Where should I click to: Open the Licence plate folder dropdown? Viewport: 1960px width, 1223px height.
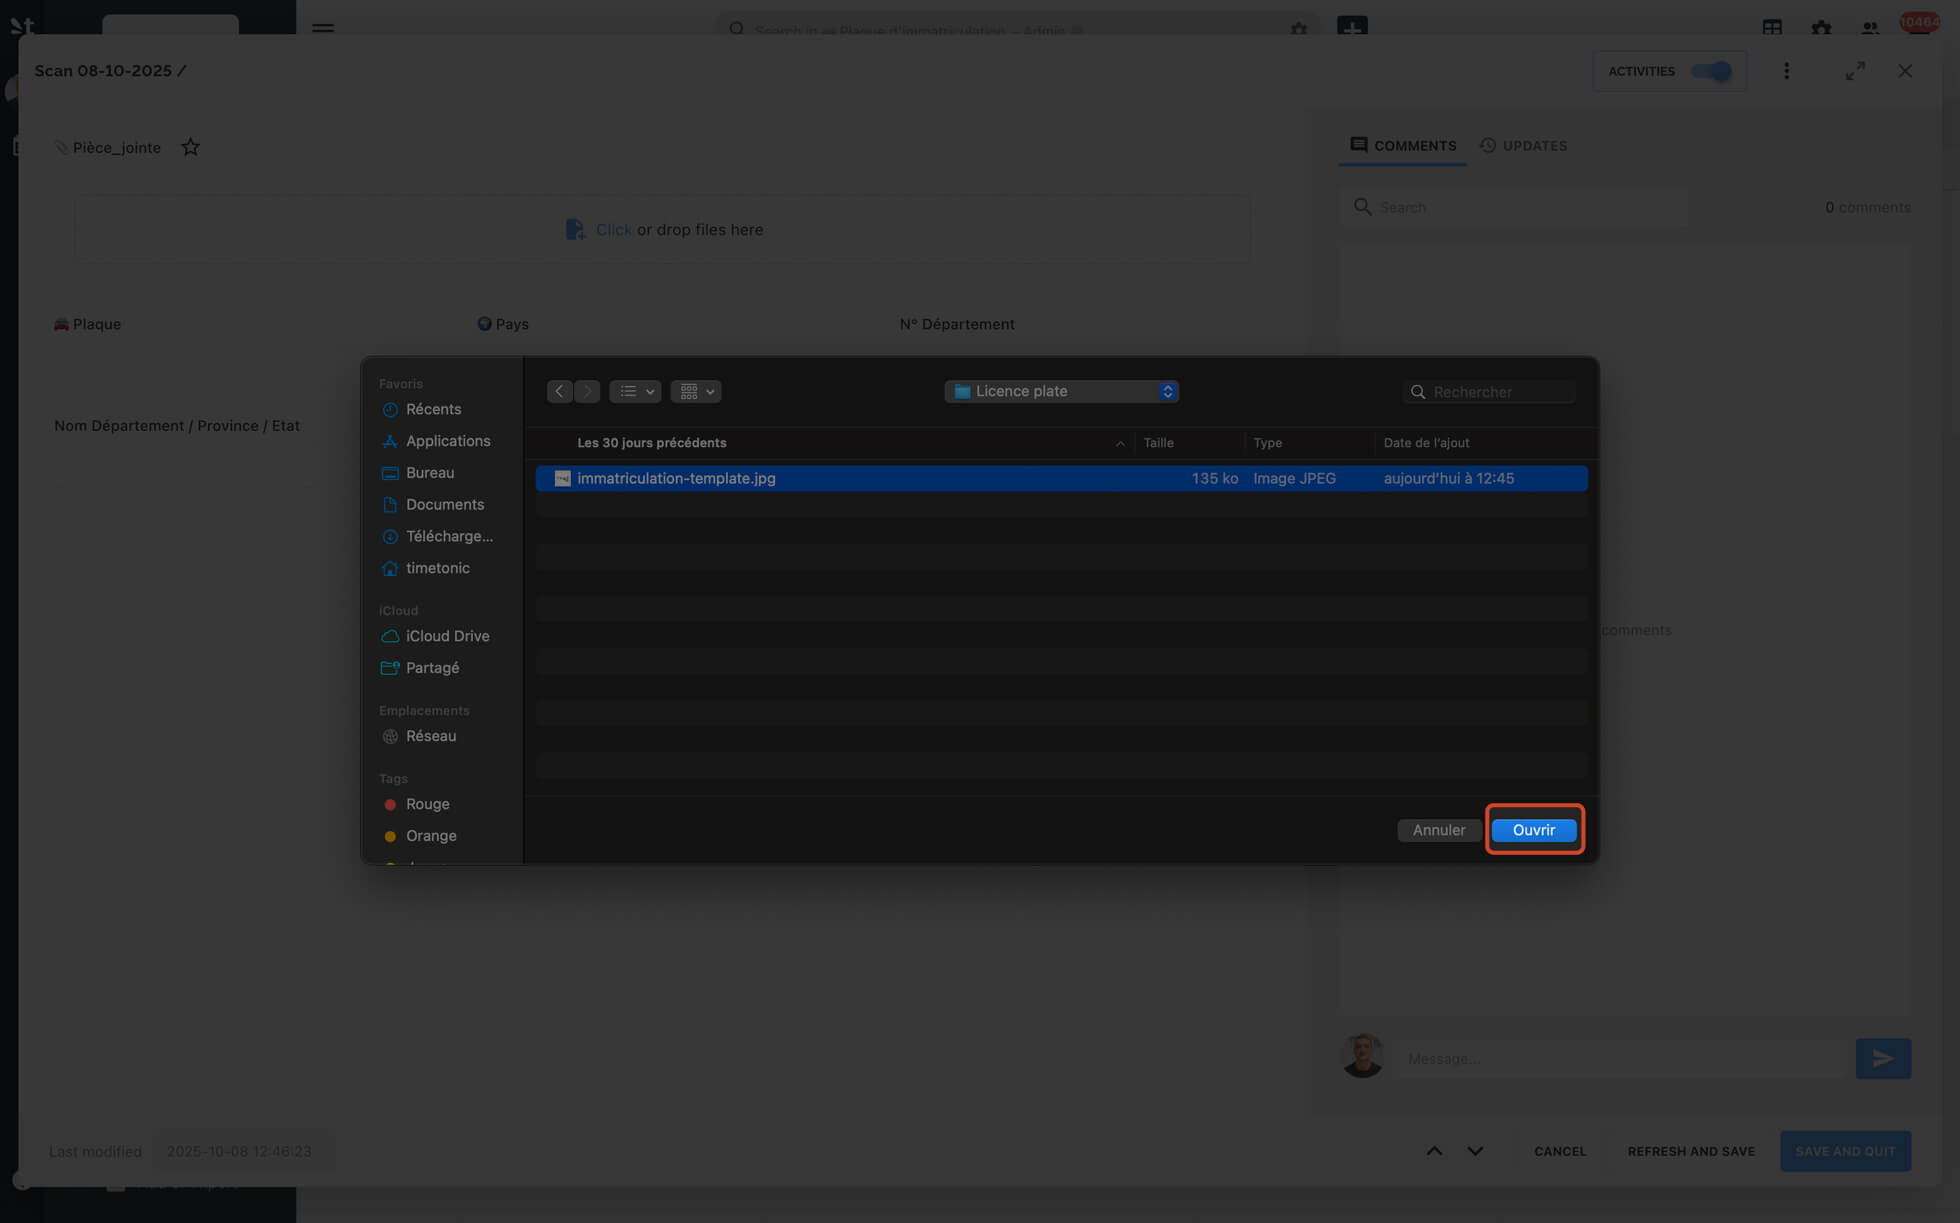[1060, 391]
